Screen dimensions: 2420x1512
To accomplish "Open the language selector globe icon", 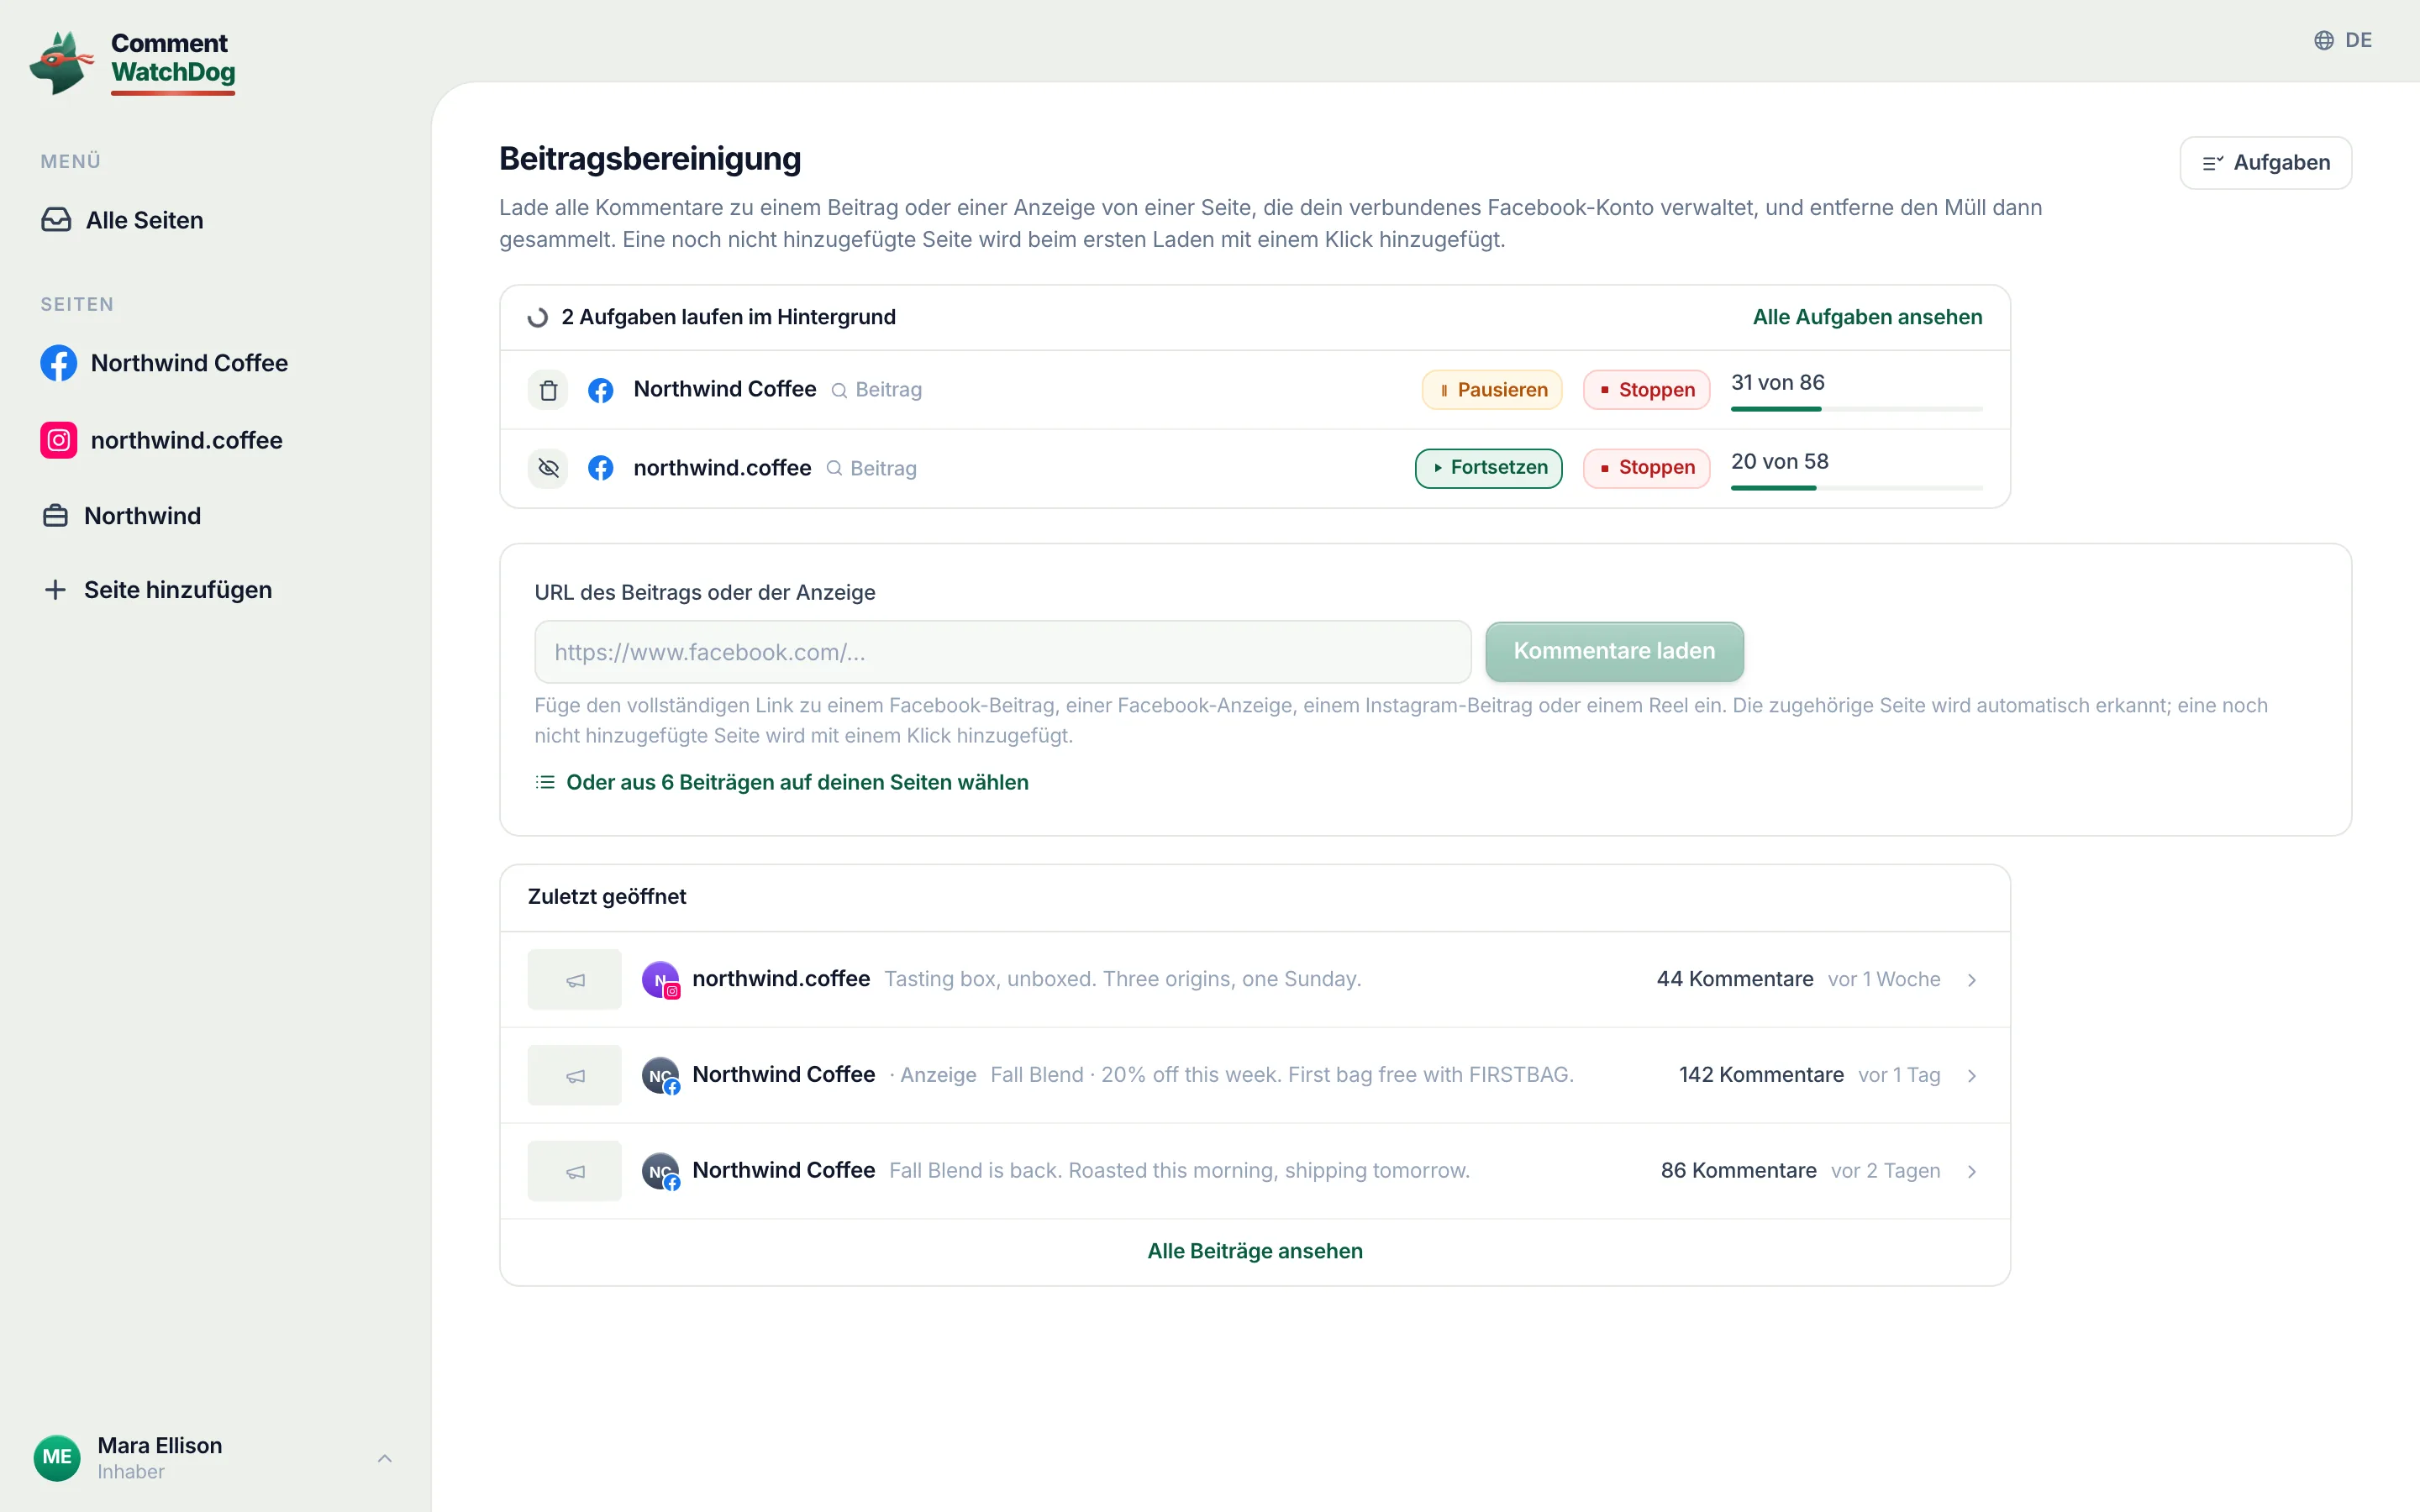I will 2324,40.
